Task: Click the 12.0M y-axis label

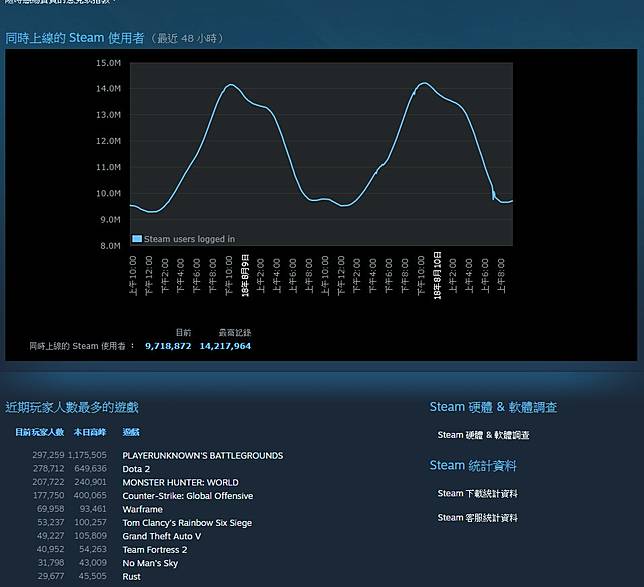Action: coord(108,141)
